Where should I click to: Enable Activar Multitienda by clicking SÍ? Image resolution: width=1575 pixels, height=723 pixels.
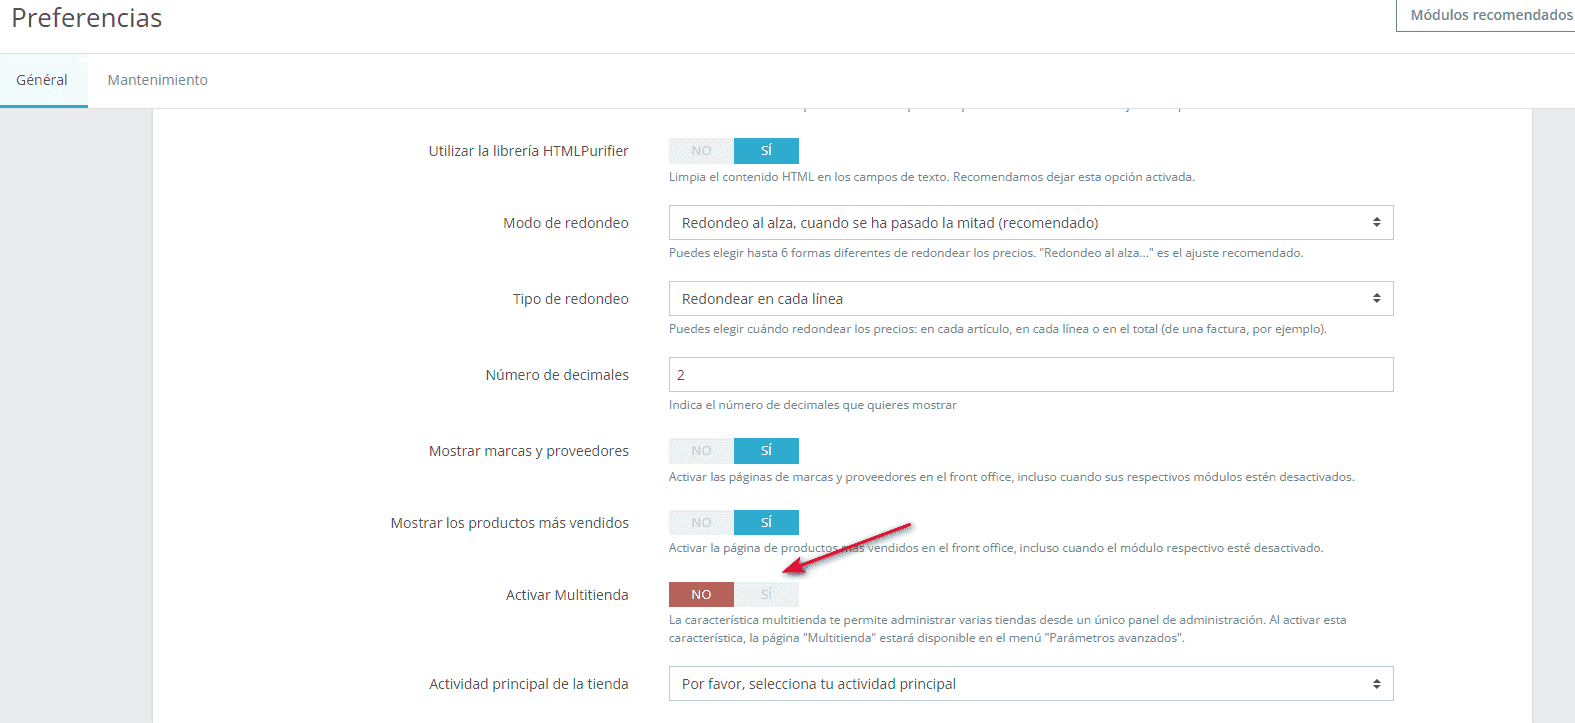(766, 595)
